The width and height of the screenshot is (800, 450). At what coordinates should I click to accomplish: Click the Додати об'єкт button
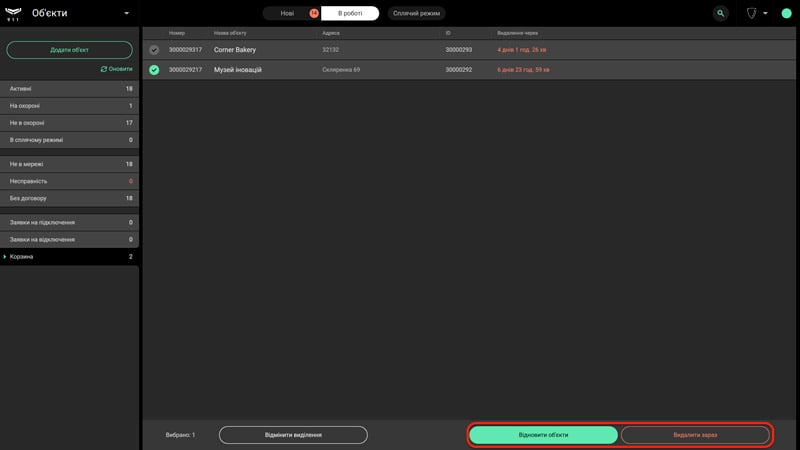click(69, 50)
